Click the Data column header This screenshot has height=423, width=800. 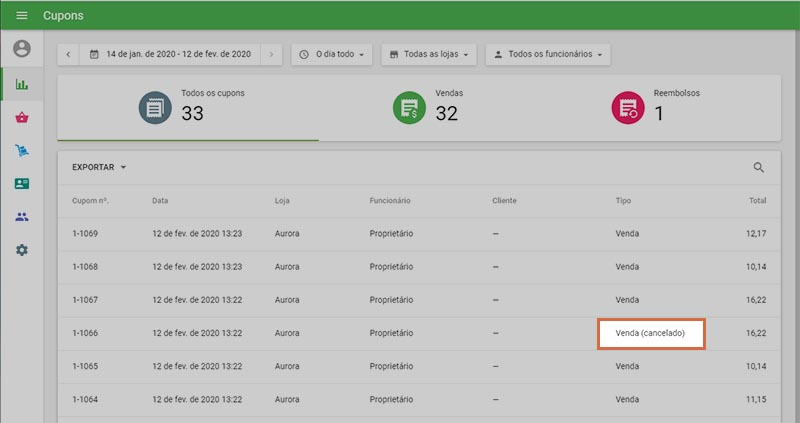(x=160, y=201)
